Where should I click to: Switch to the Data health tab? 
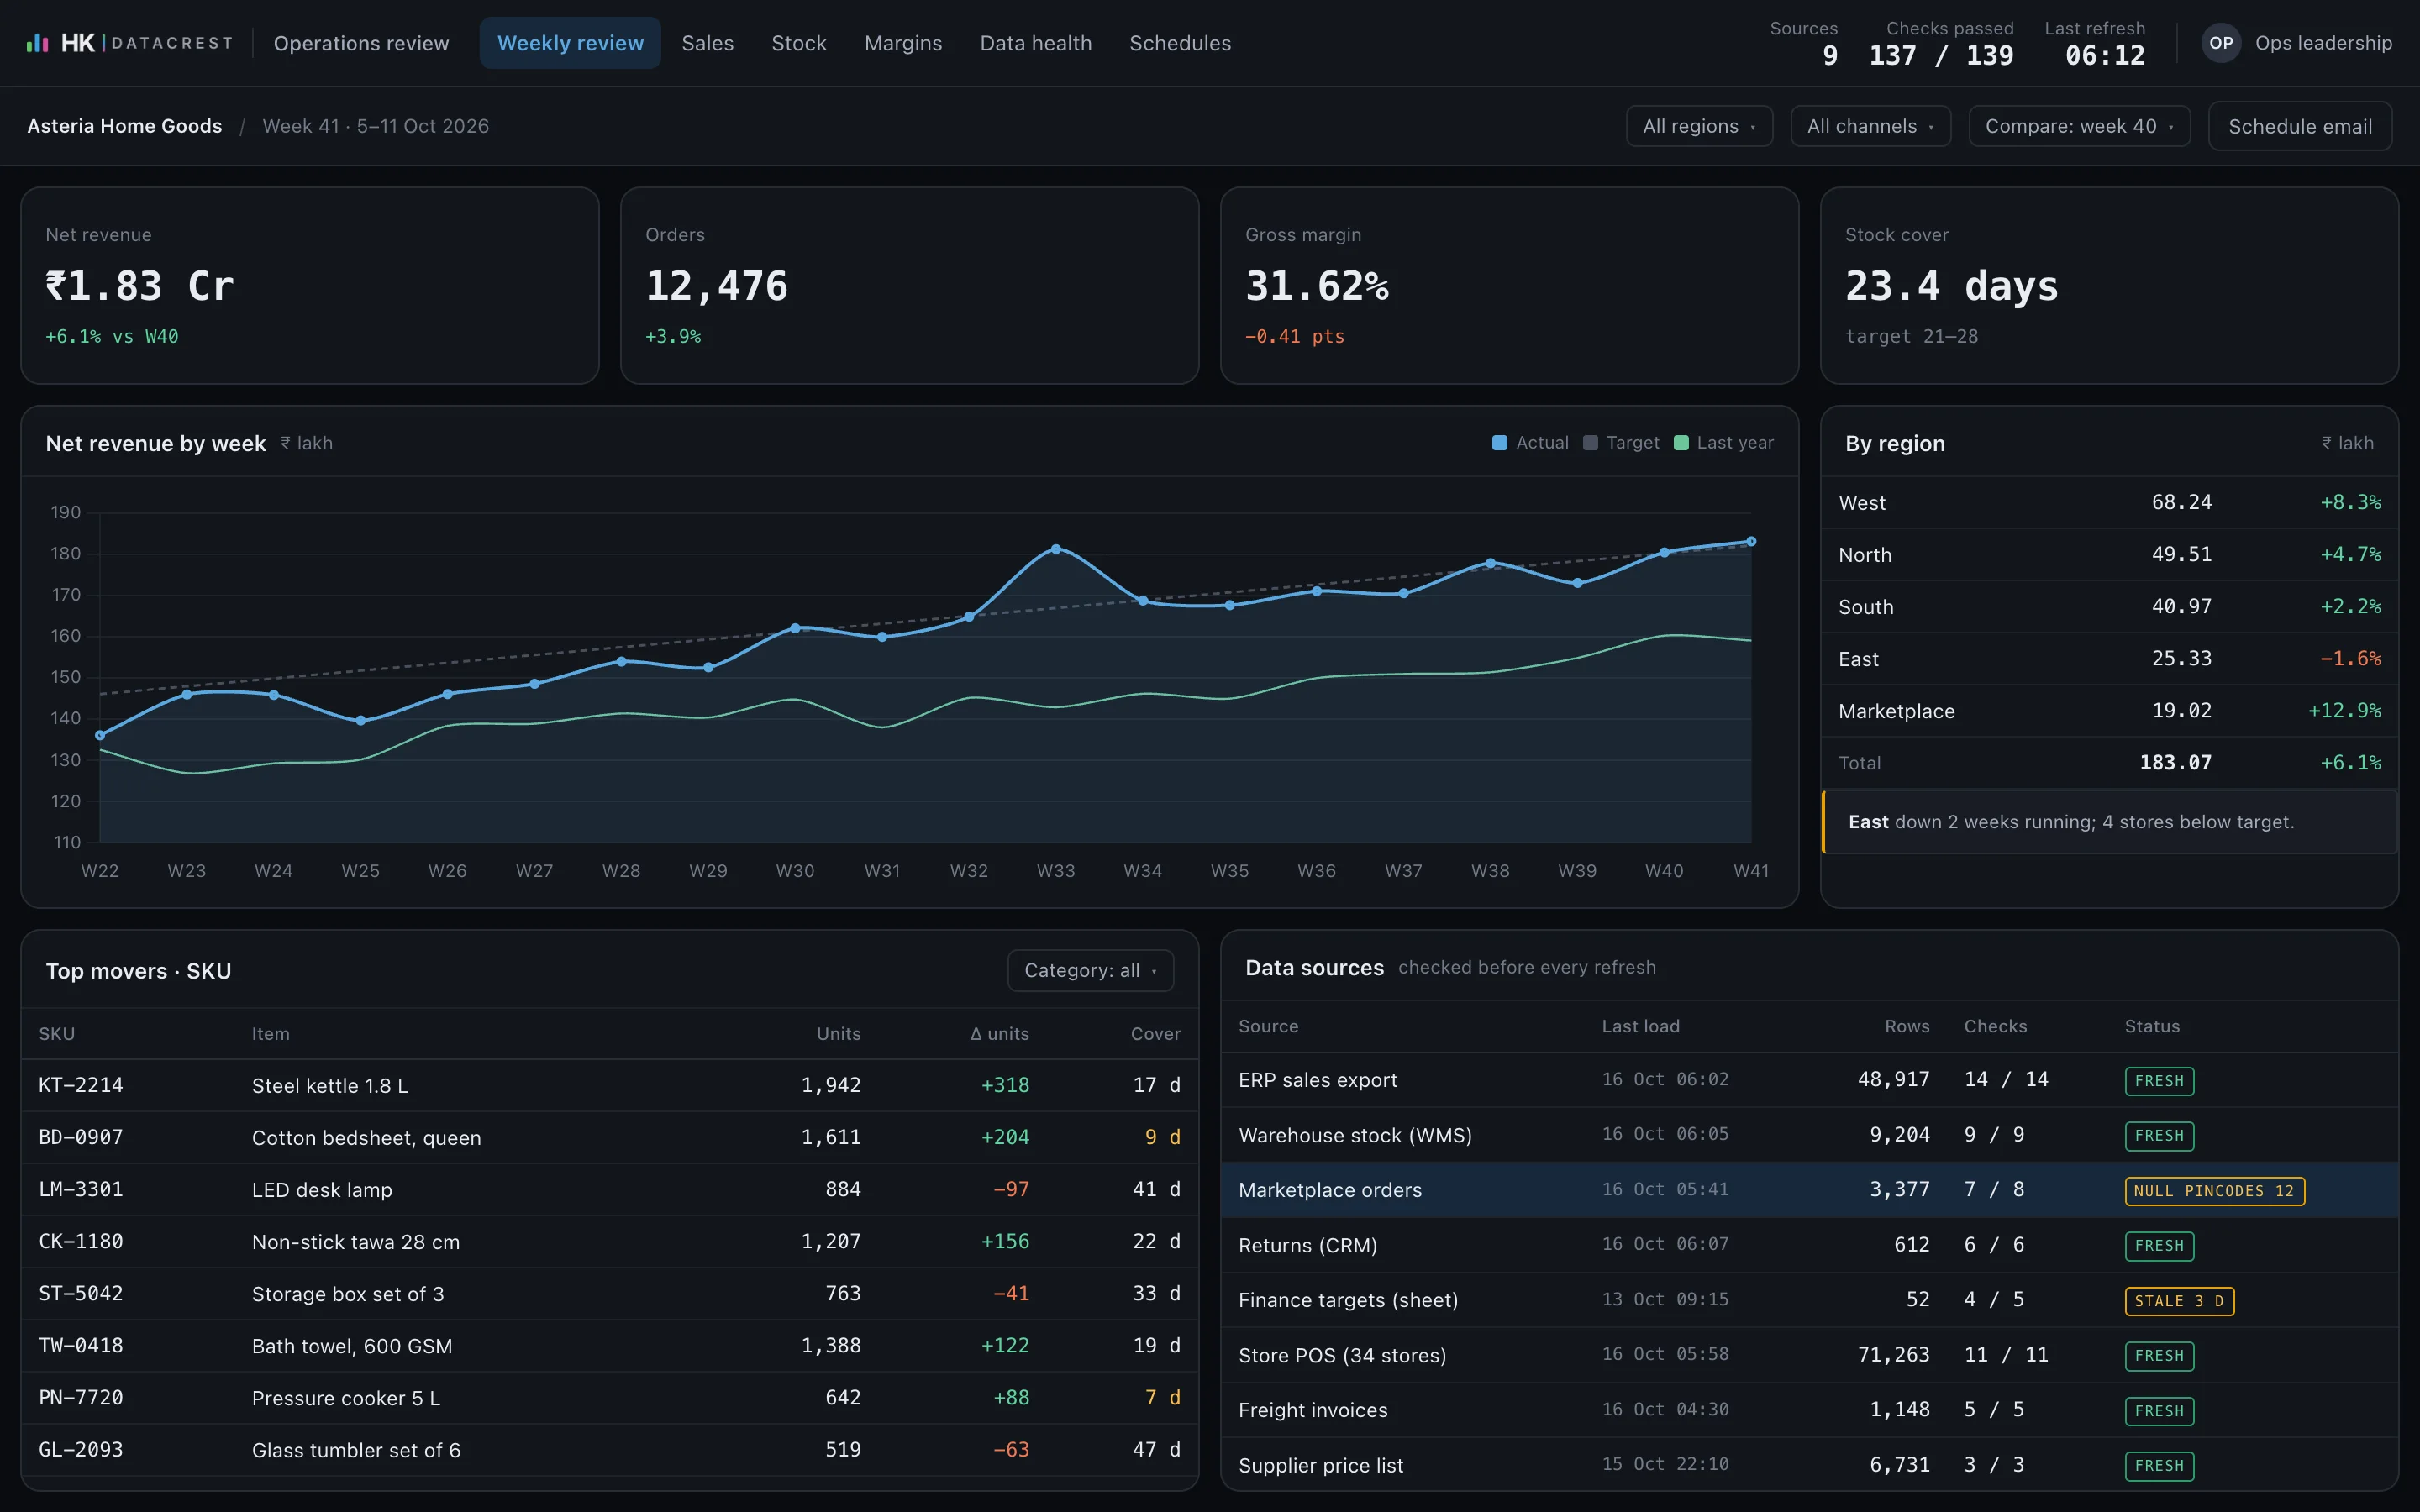point(1035,43)
